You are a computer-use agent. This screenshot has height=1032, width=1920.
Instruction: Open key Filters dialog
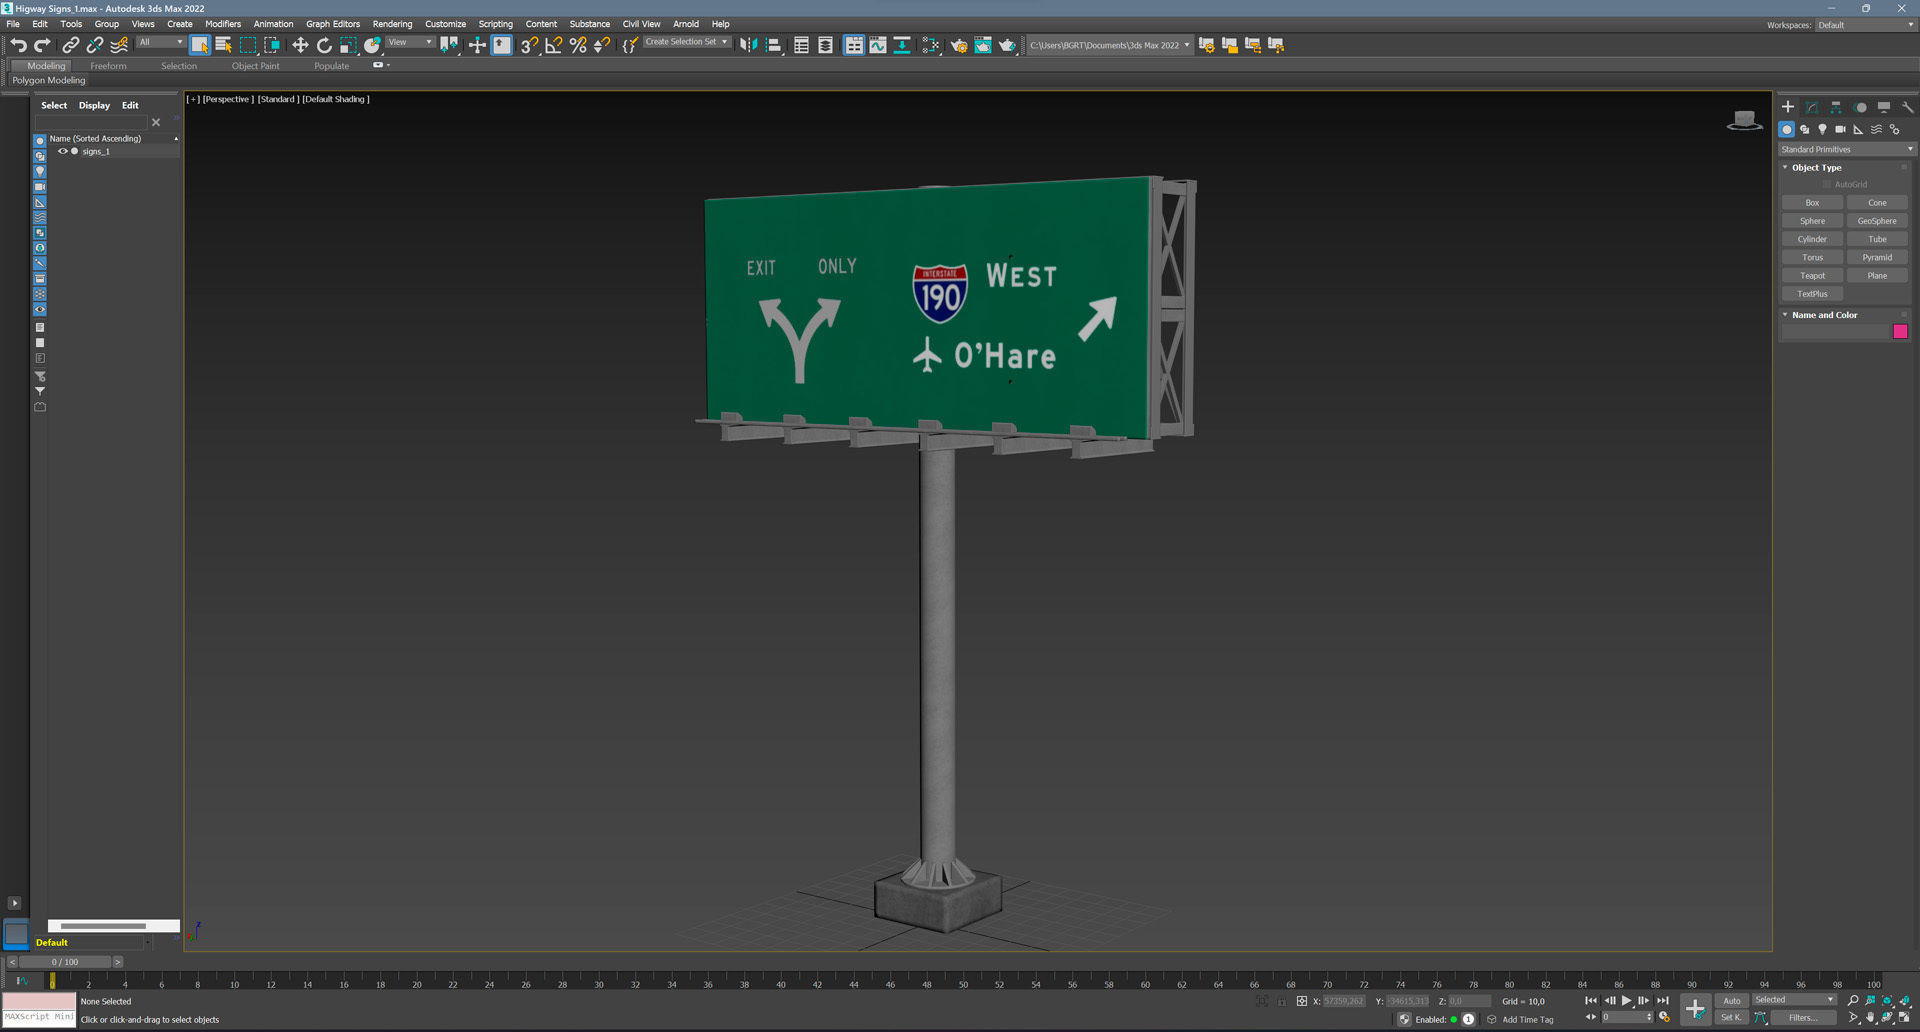1803,1018
